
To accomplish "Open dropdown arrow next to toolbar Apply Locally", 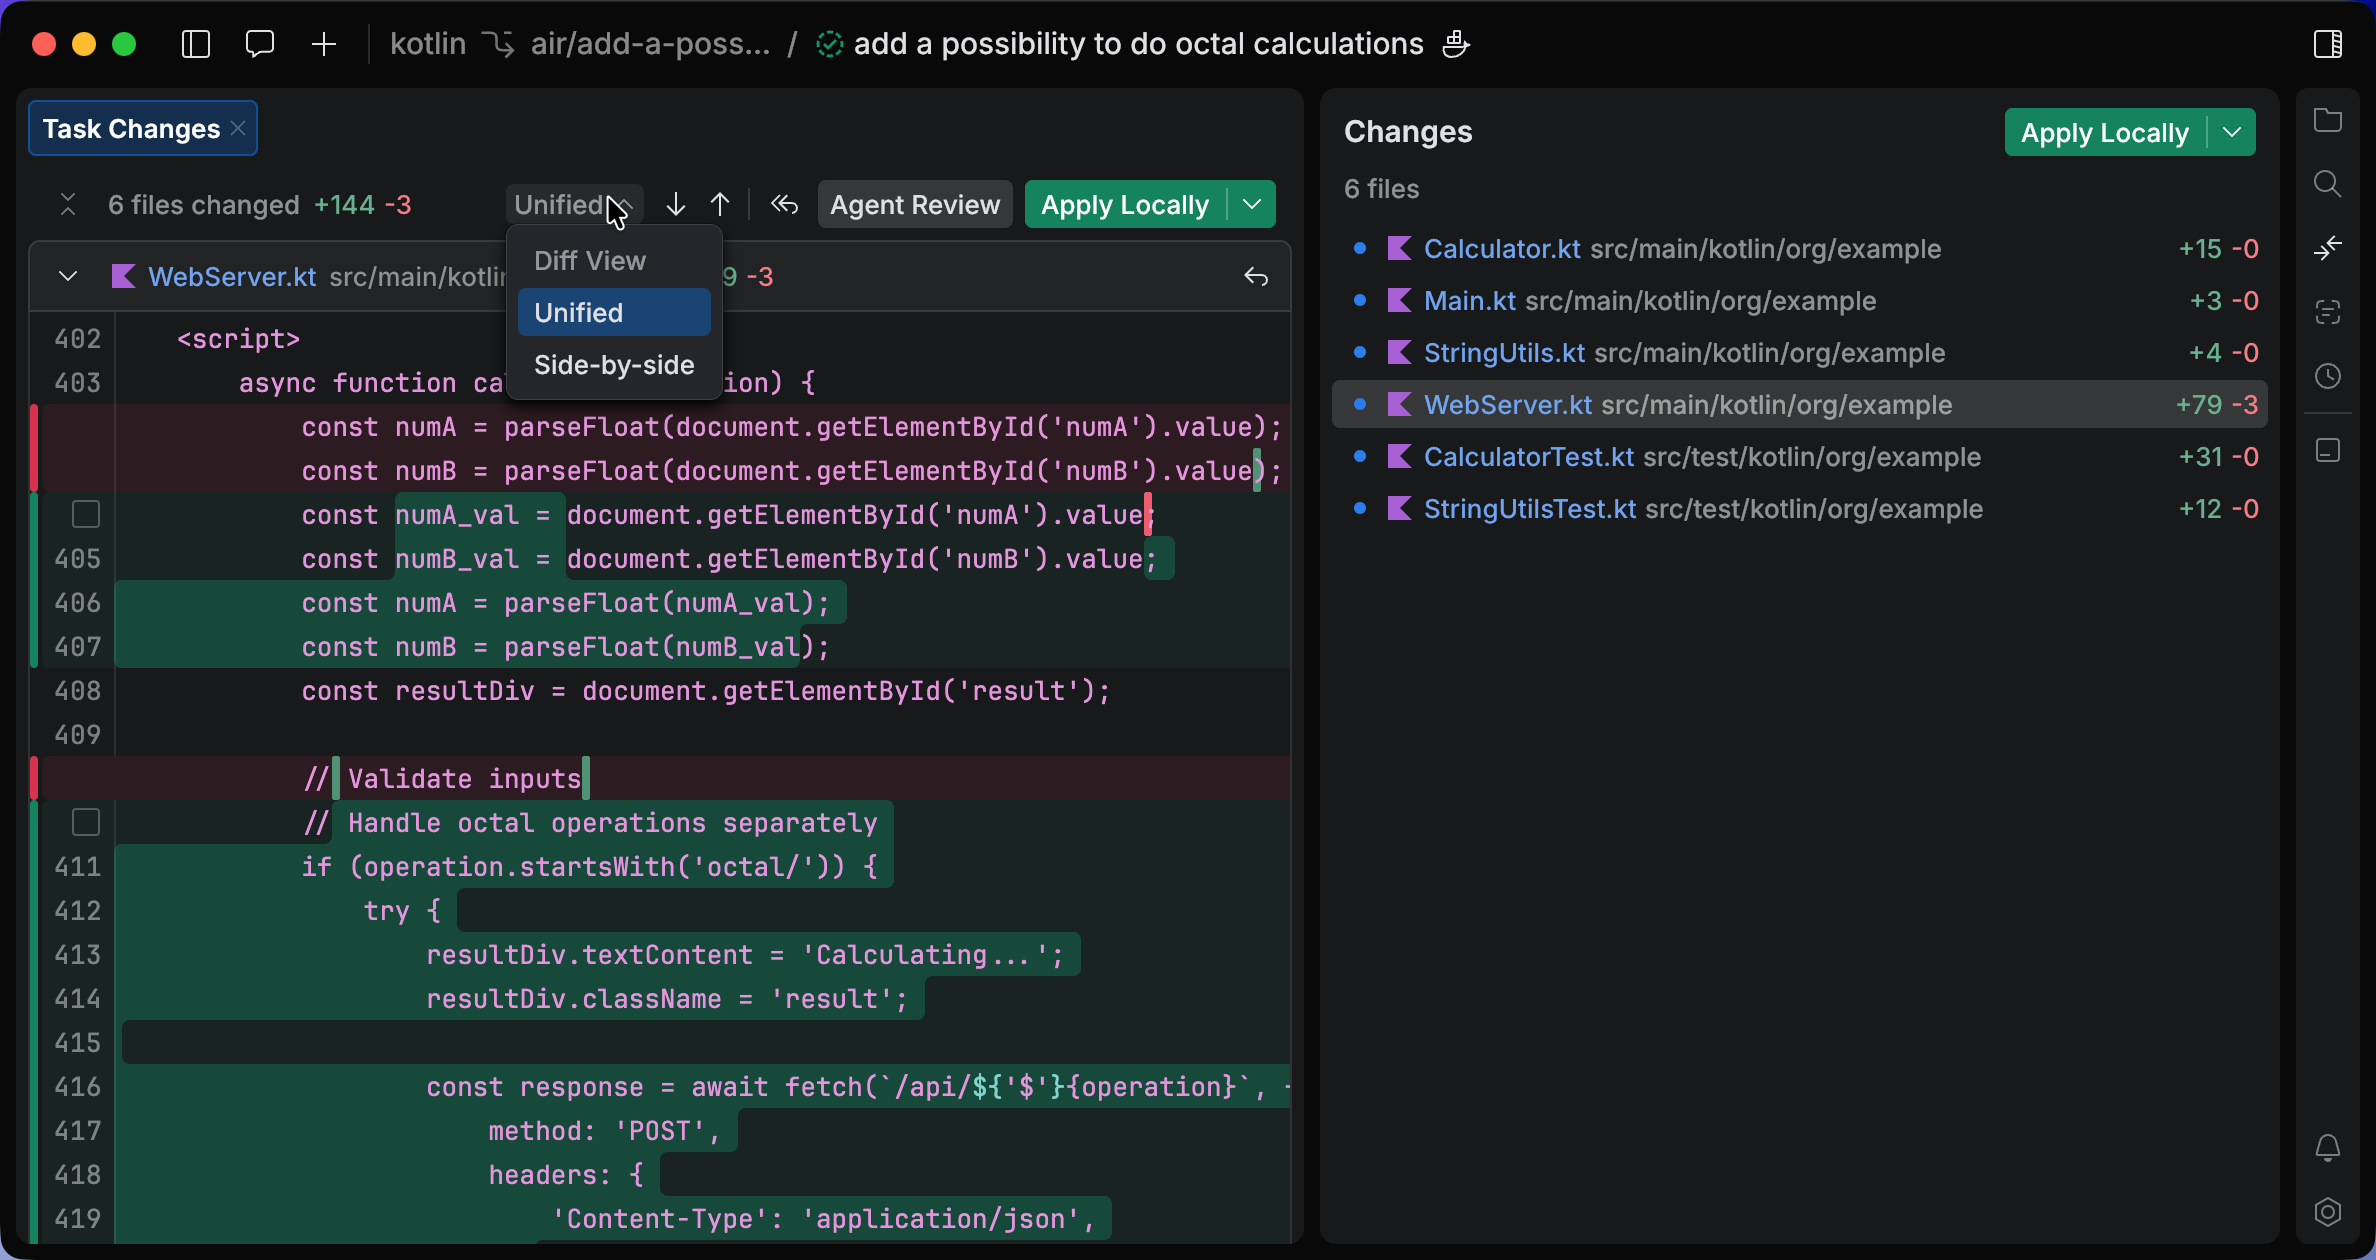I will point(1252,205).
